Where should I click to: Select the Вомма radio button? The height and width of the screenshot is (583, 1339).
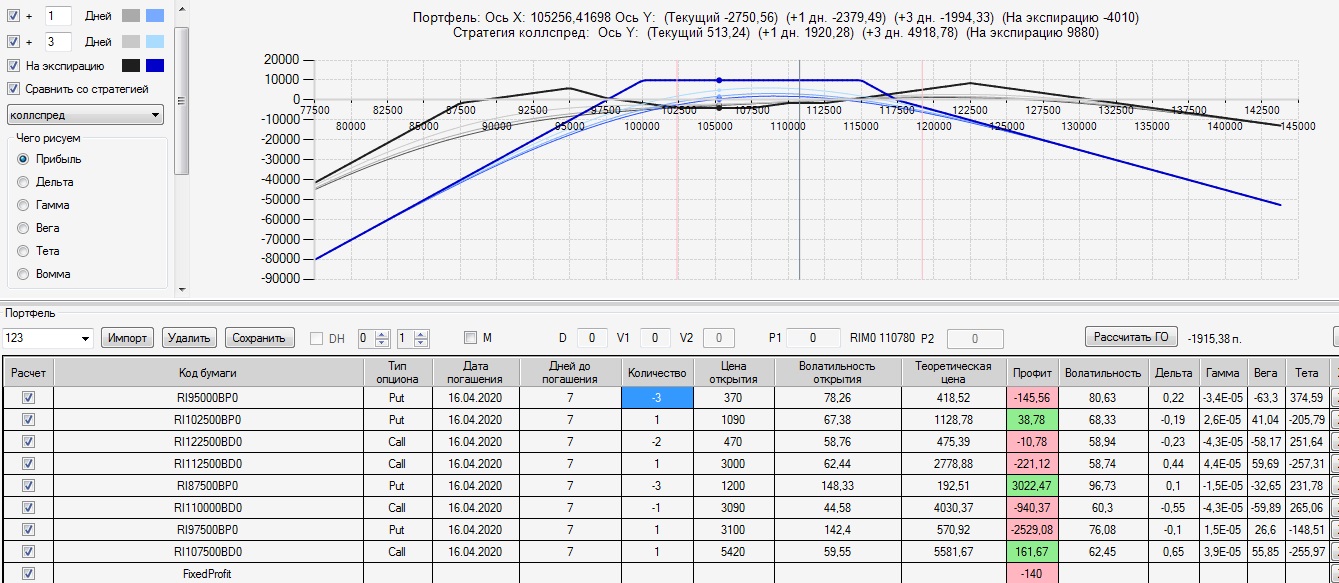click(x=23, y=273)
